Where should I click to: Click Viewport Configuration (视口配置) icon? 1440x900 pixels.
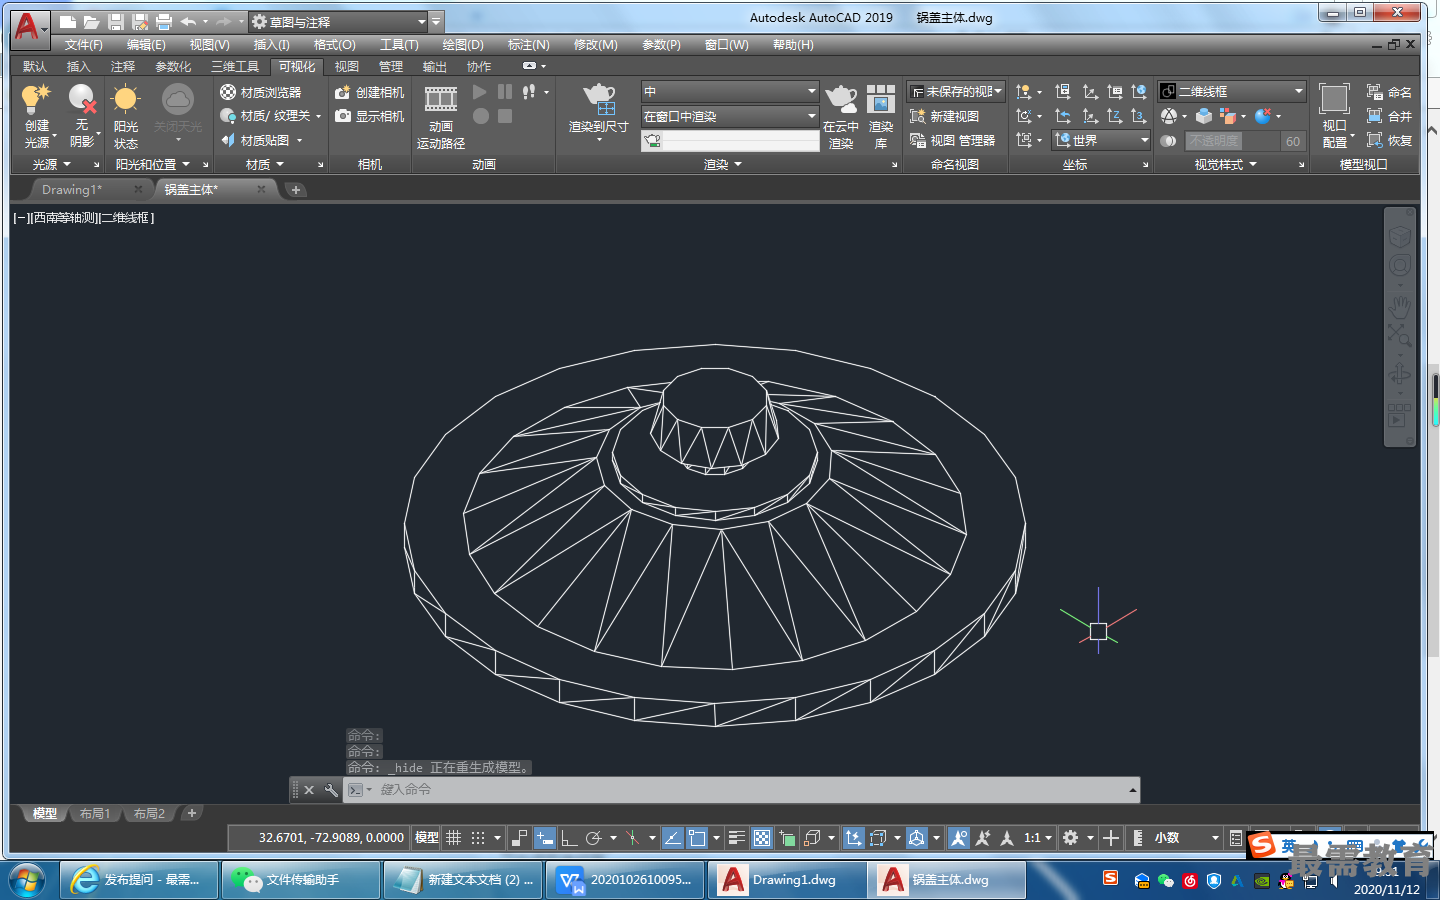(1334, 99)
